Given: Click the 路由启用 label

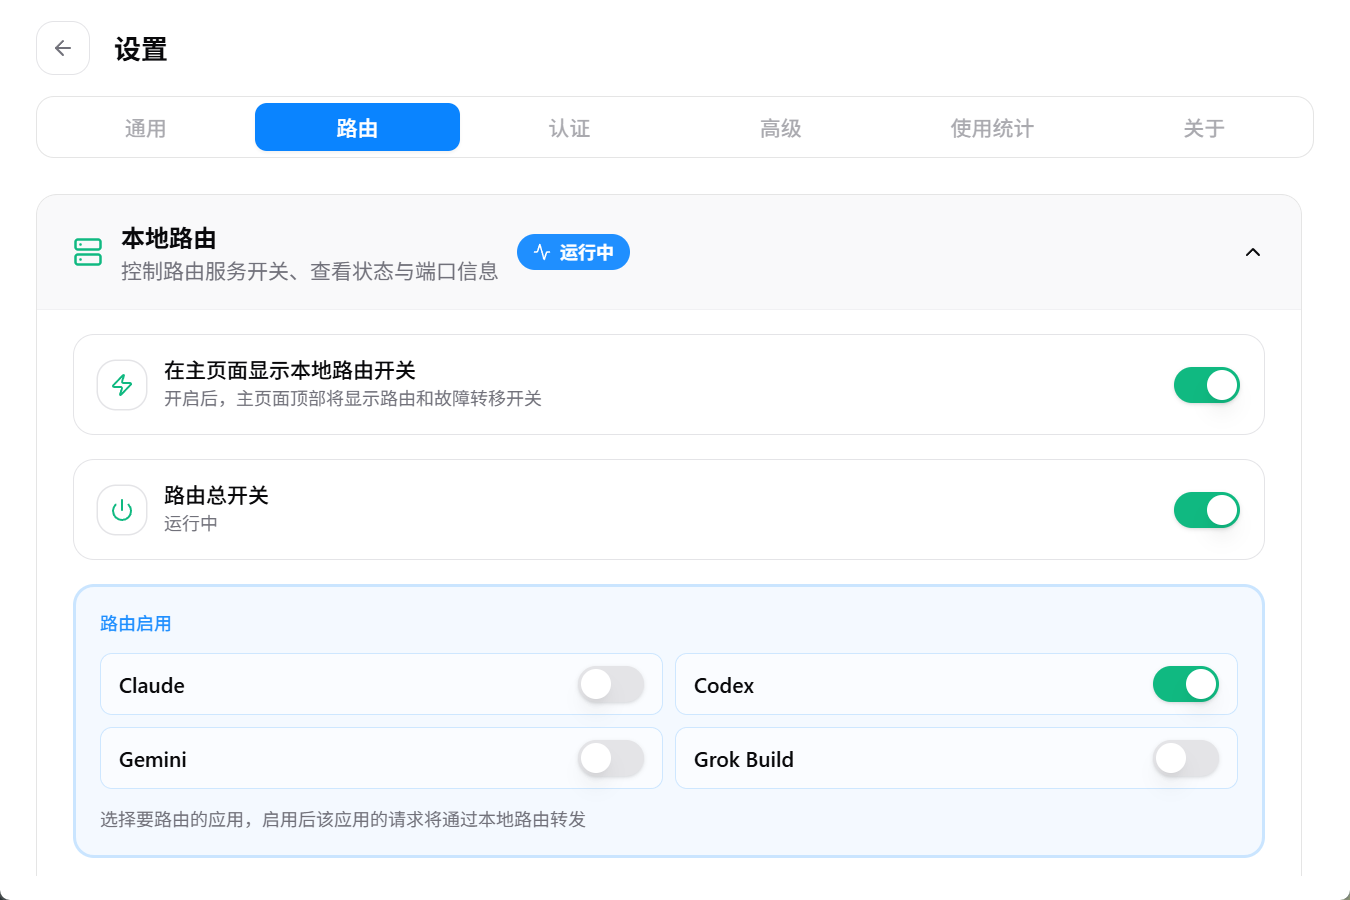Looking at the screenshot, I should point(136,623).
